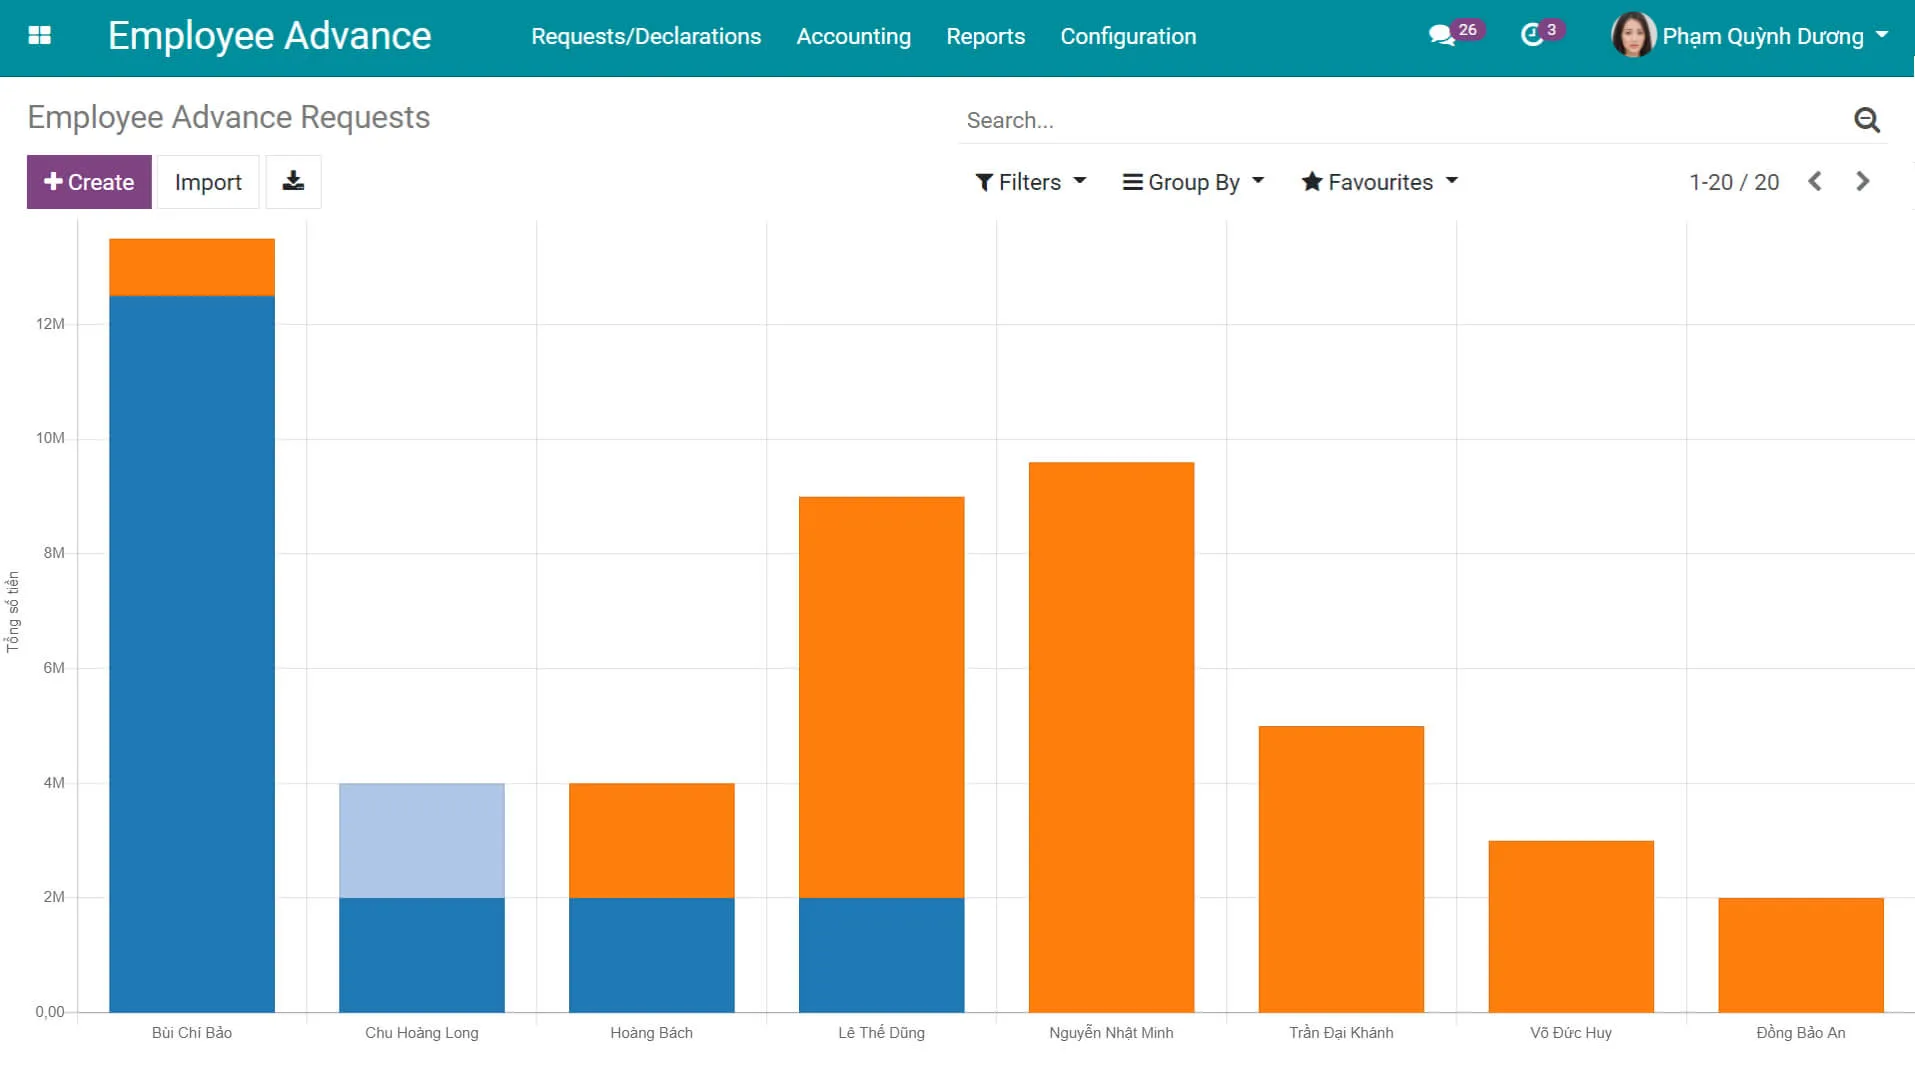Select Nguyễn Nhật Minh's orange bar
This screenshot has width=1915, height=1077.
tap(1110, 730)
